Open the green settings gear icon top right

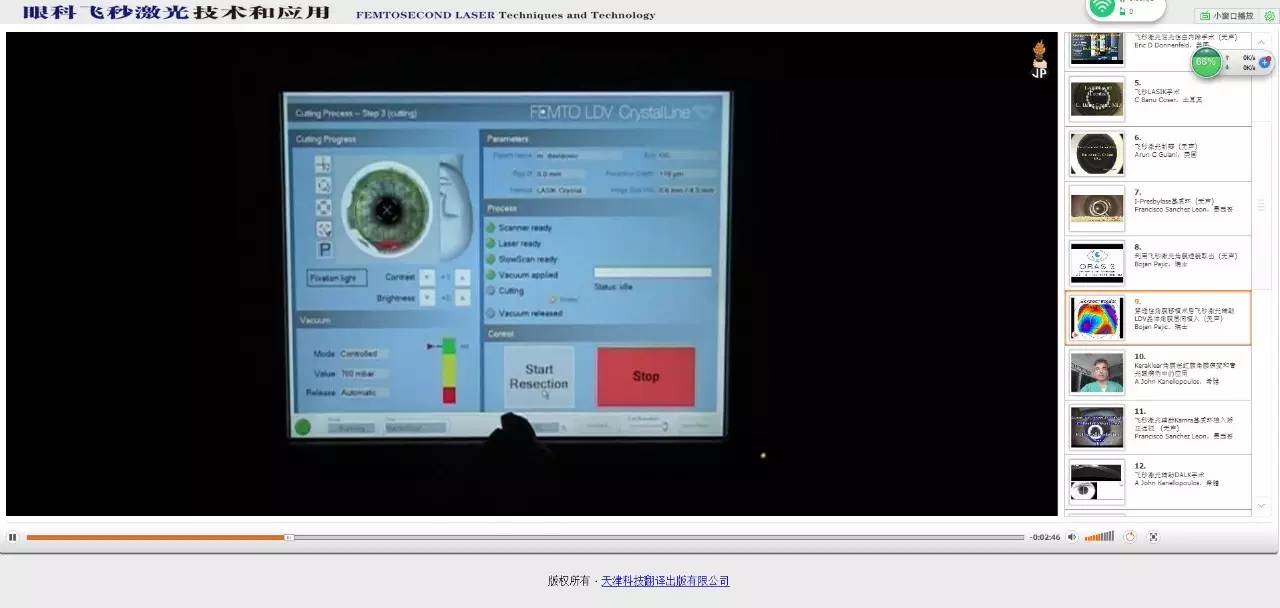click(x=1269, y=15)
